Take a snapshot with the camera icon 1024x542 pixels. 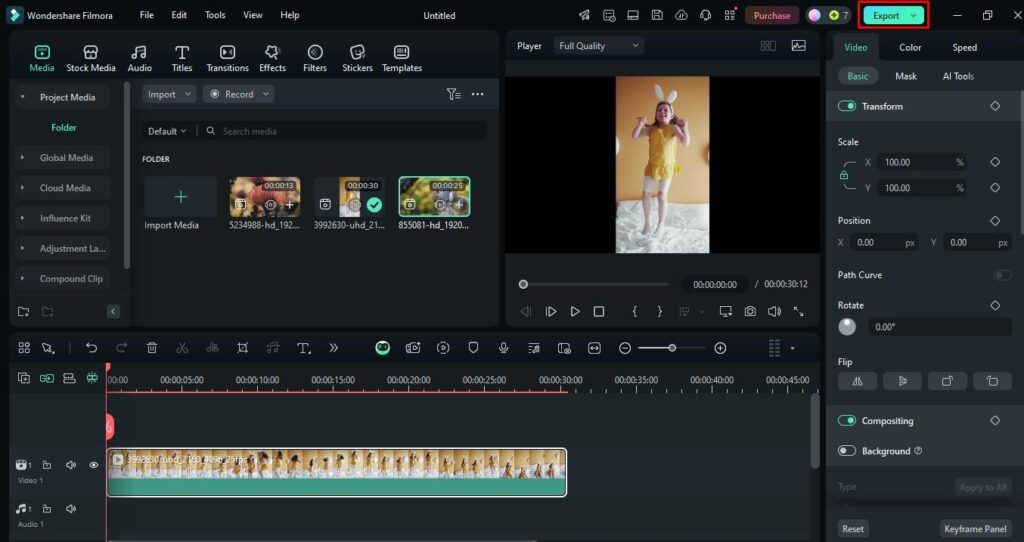click(750, 312)
